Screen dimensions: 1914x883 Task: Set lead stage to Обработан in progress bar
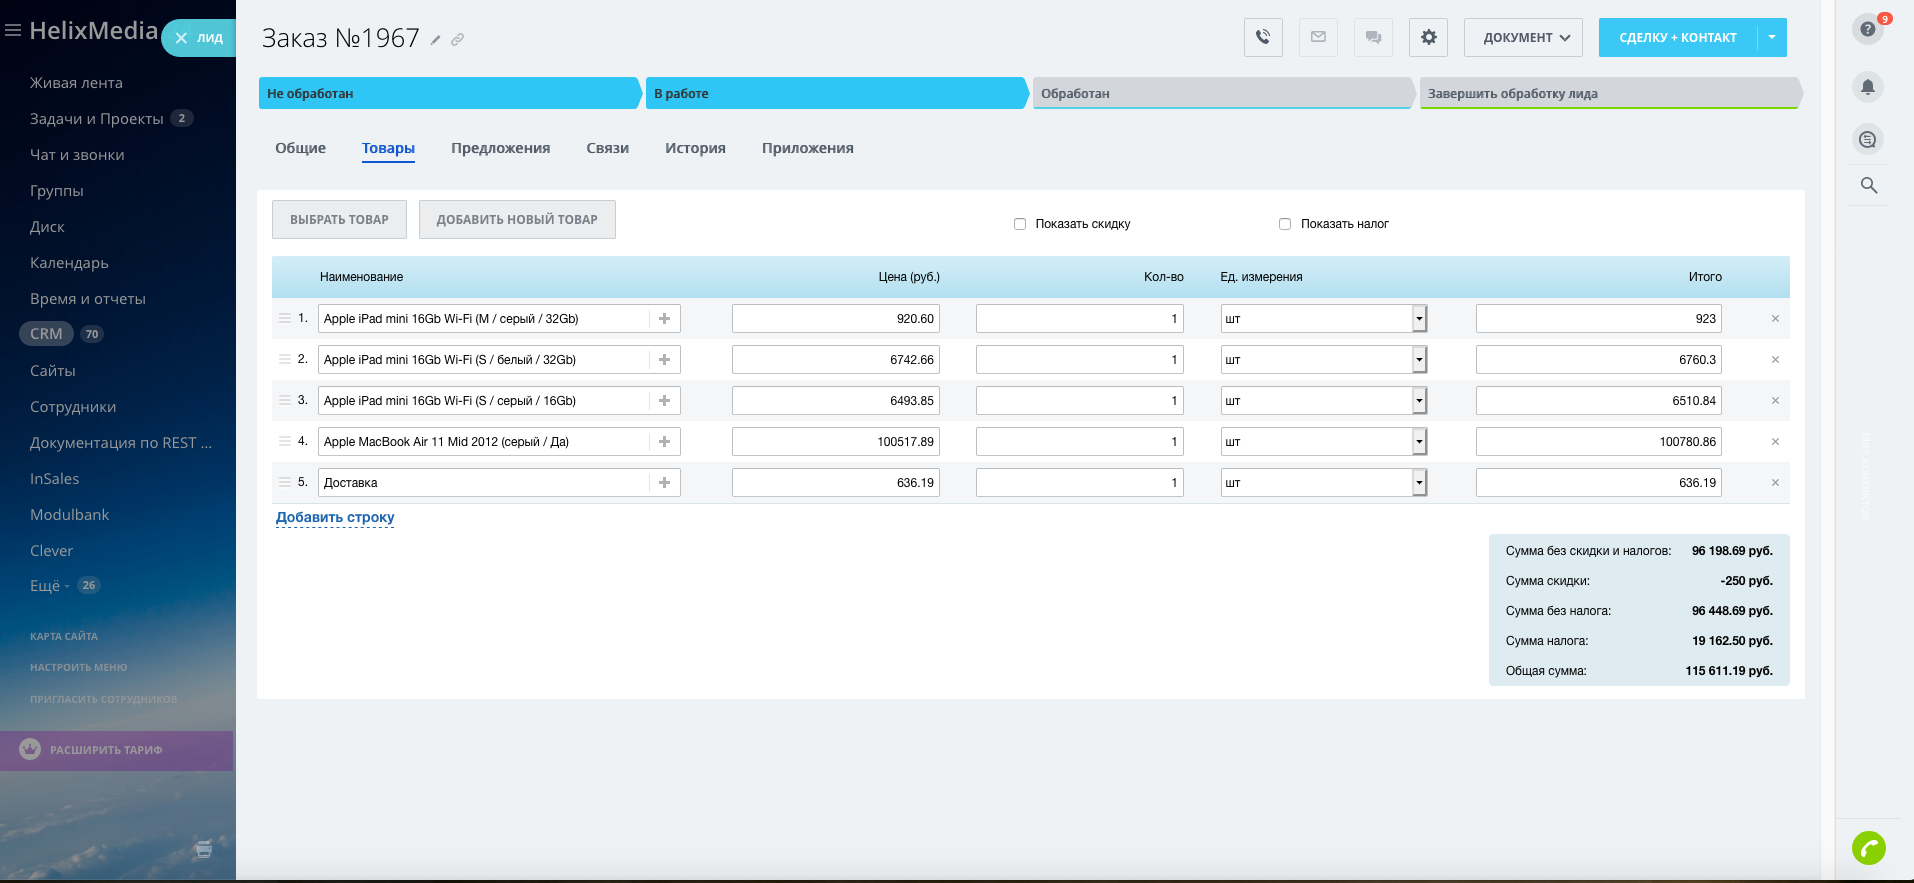(x=1220, y=93)
